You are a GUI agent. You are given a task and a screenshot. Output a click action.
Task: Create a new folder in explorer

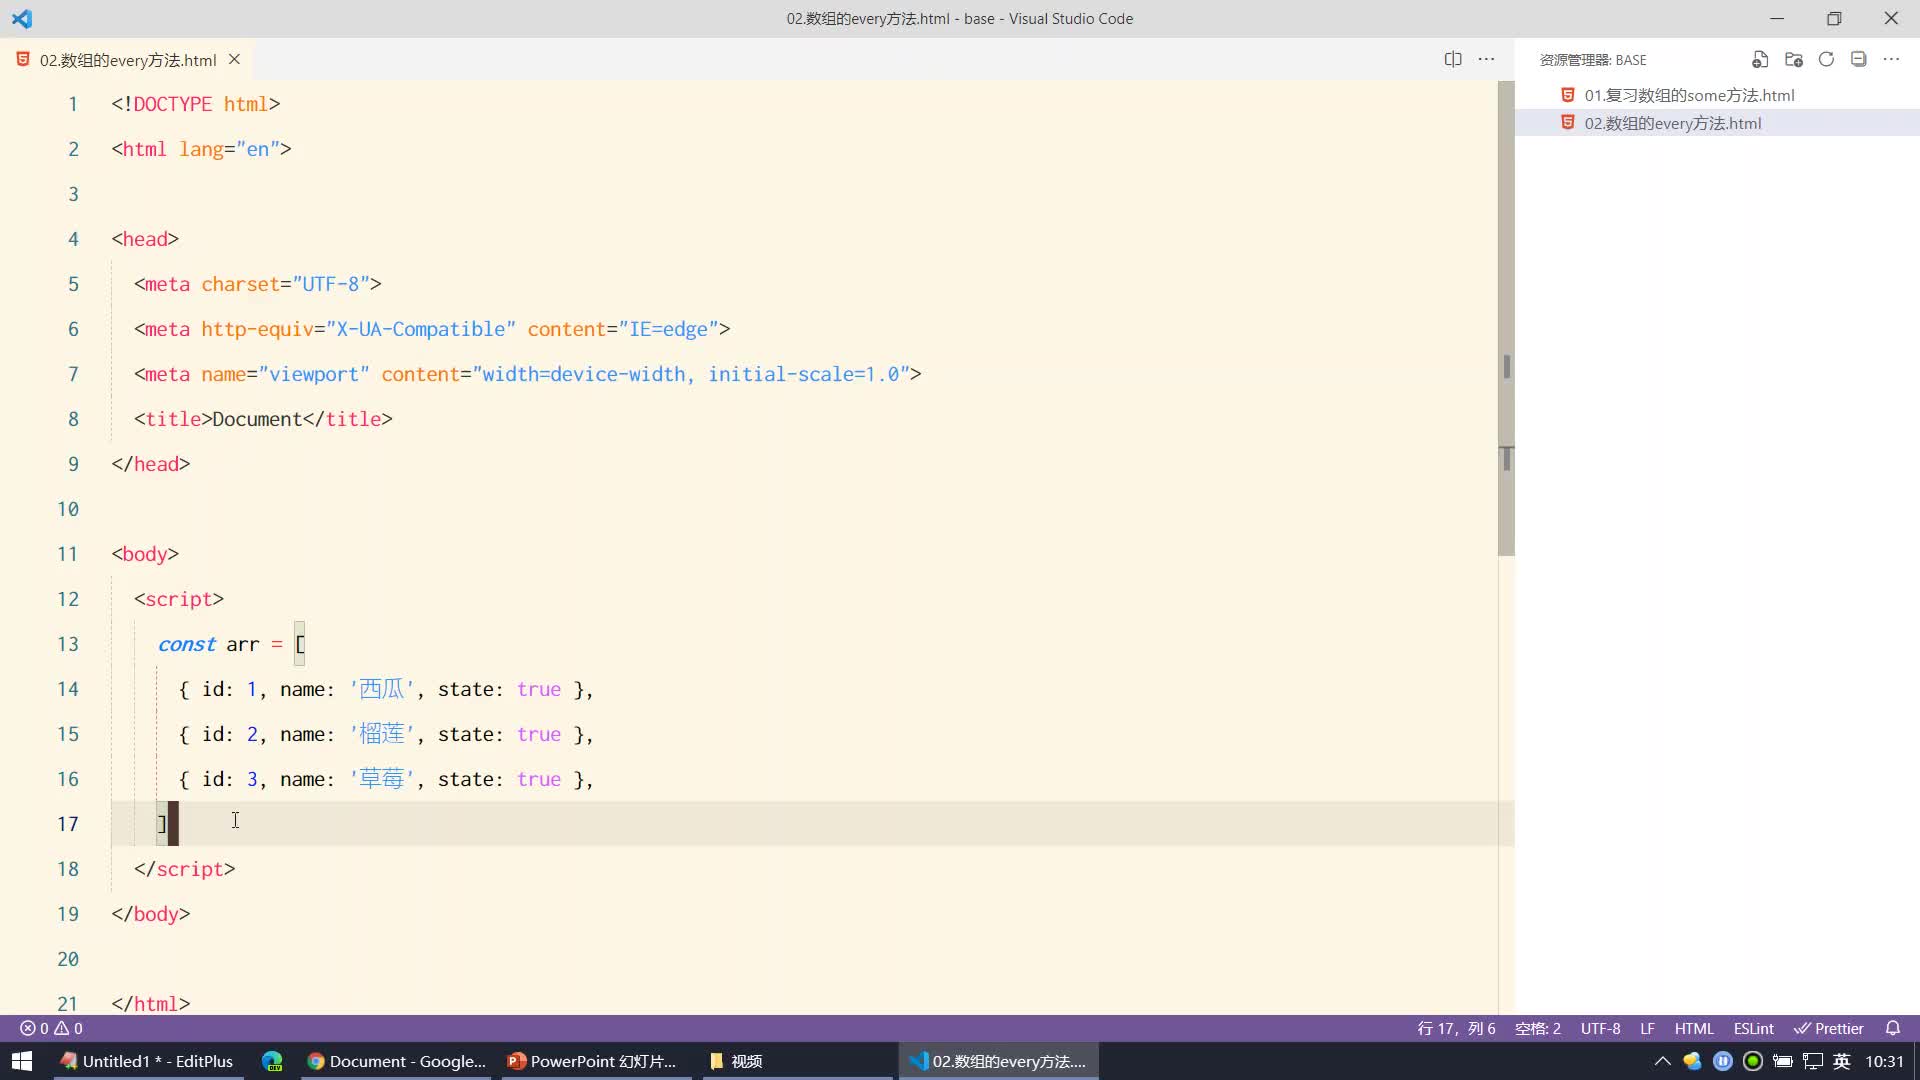1793,59
